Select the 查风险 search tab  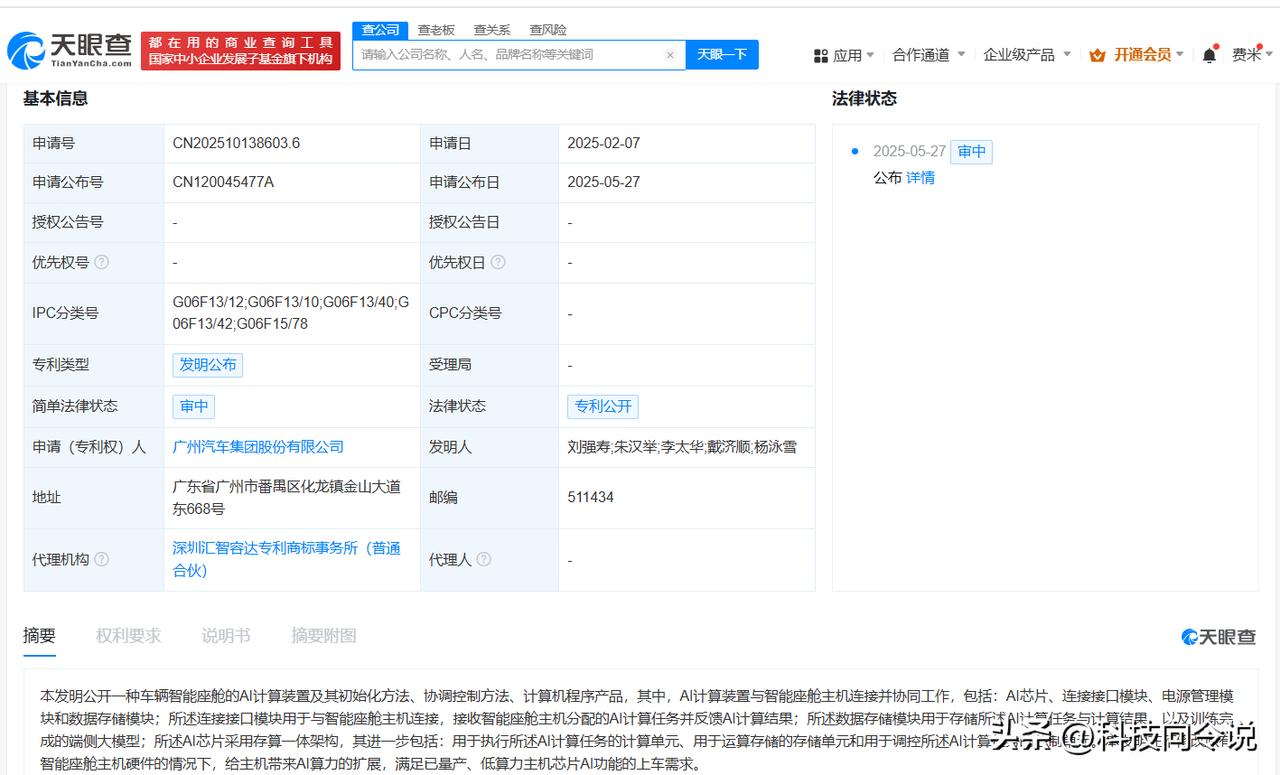548,30
